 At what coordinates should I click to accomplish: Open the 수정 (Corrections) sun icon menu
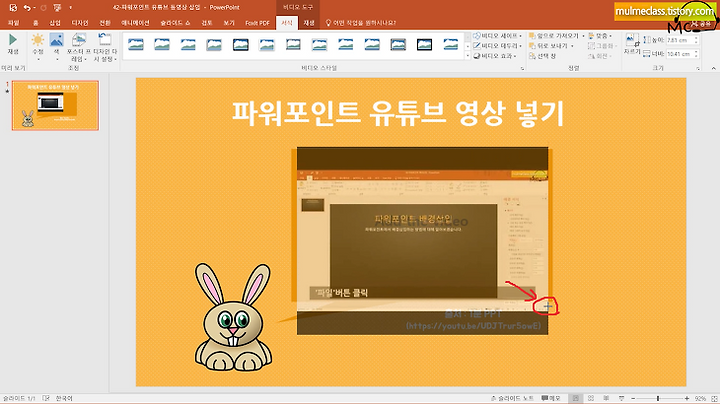(38, 46)
